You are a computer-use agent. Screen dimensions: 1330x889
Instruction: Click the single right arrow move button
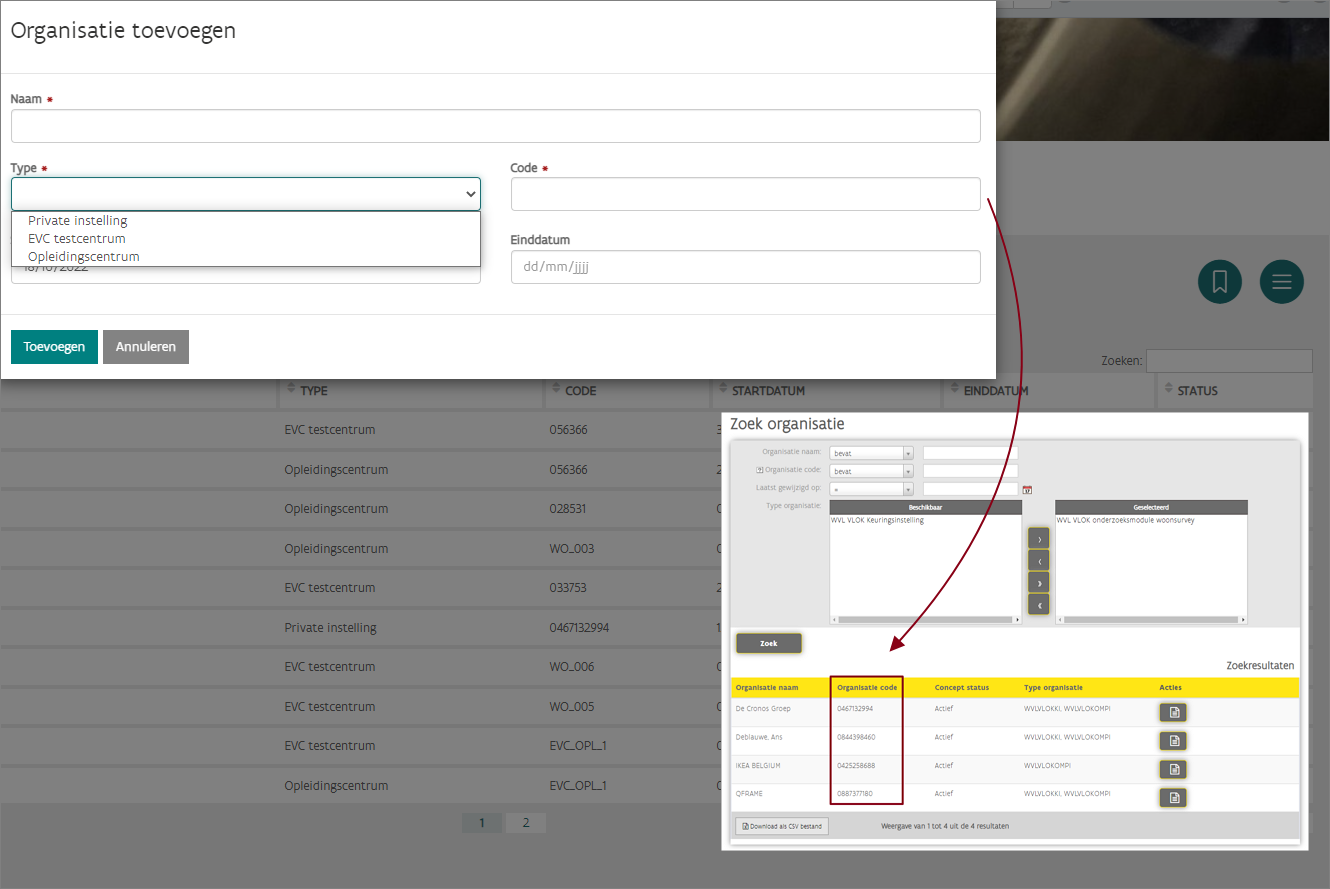click(1038, 540)
